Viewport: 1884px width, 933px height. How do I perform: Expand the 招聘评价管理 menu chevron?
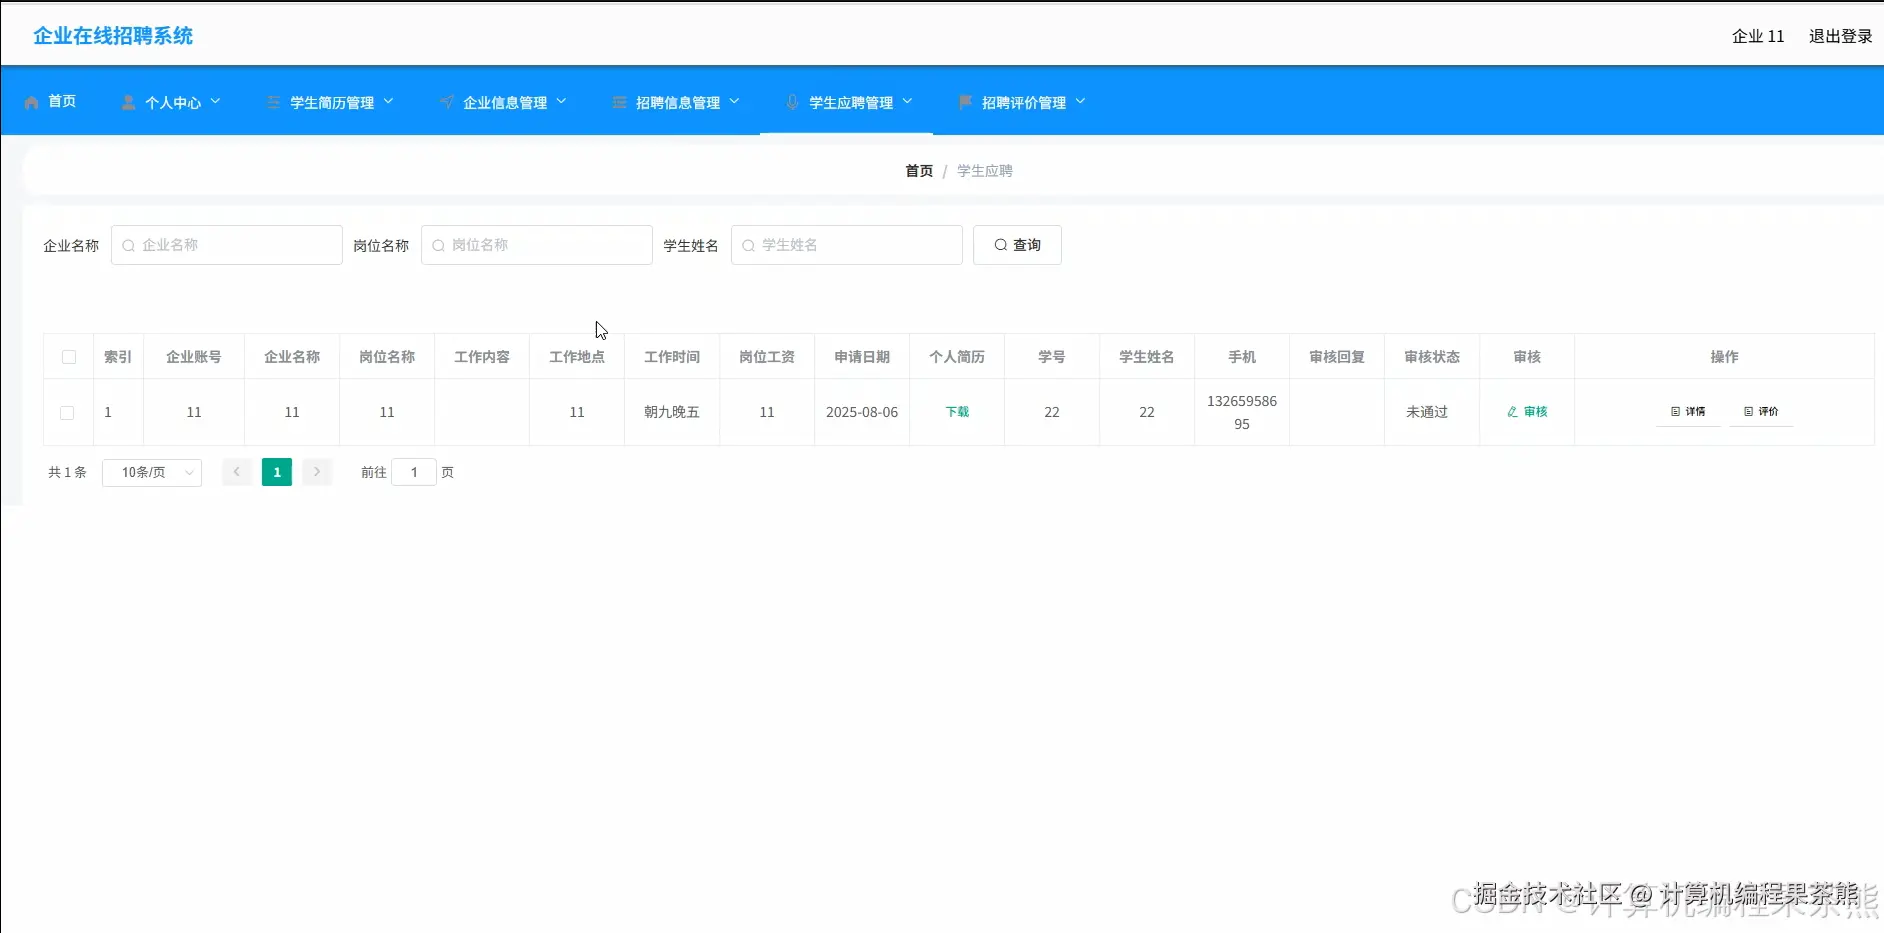pos(1080,101)
